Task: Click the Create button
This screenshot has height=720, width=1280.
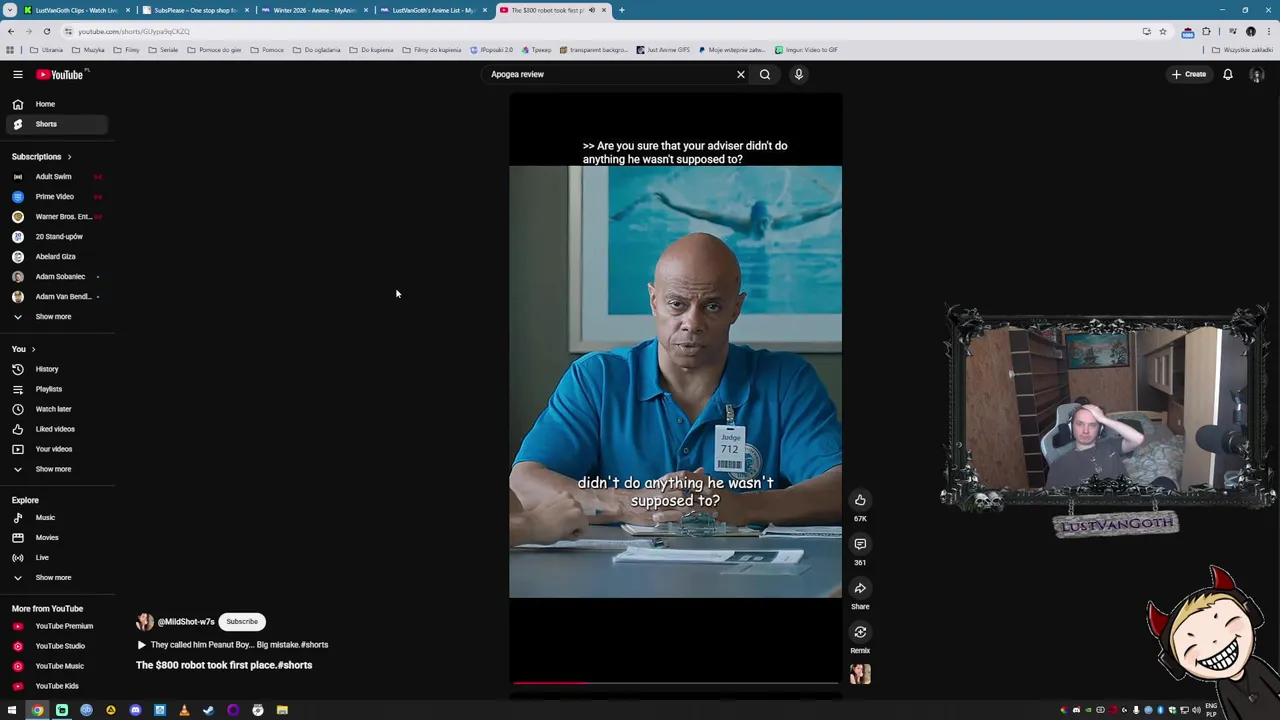Action: point(1190,74)
